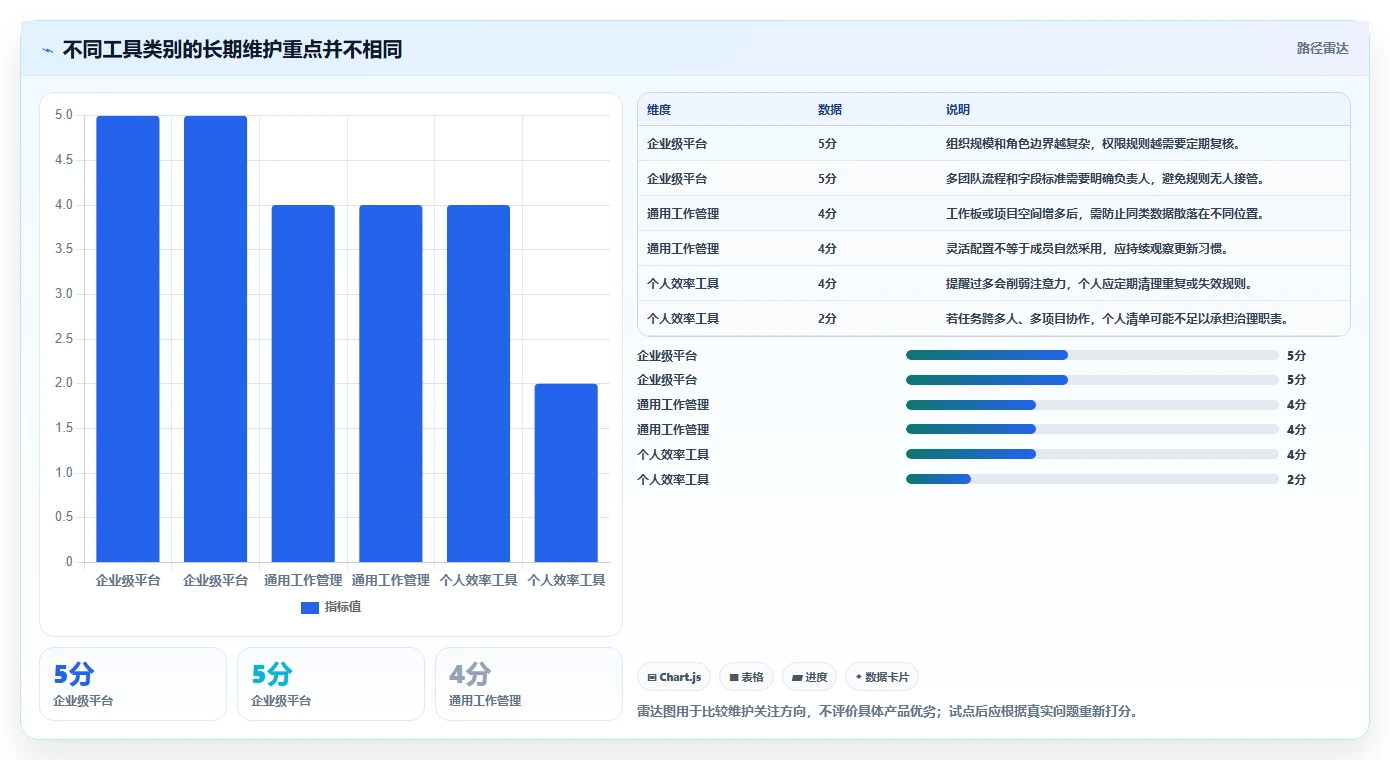
Task: Click the shortest bar valued 2 in chart
Action: click(566, 473)
